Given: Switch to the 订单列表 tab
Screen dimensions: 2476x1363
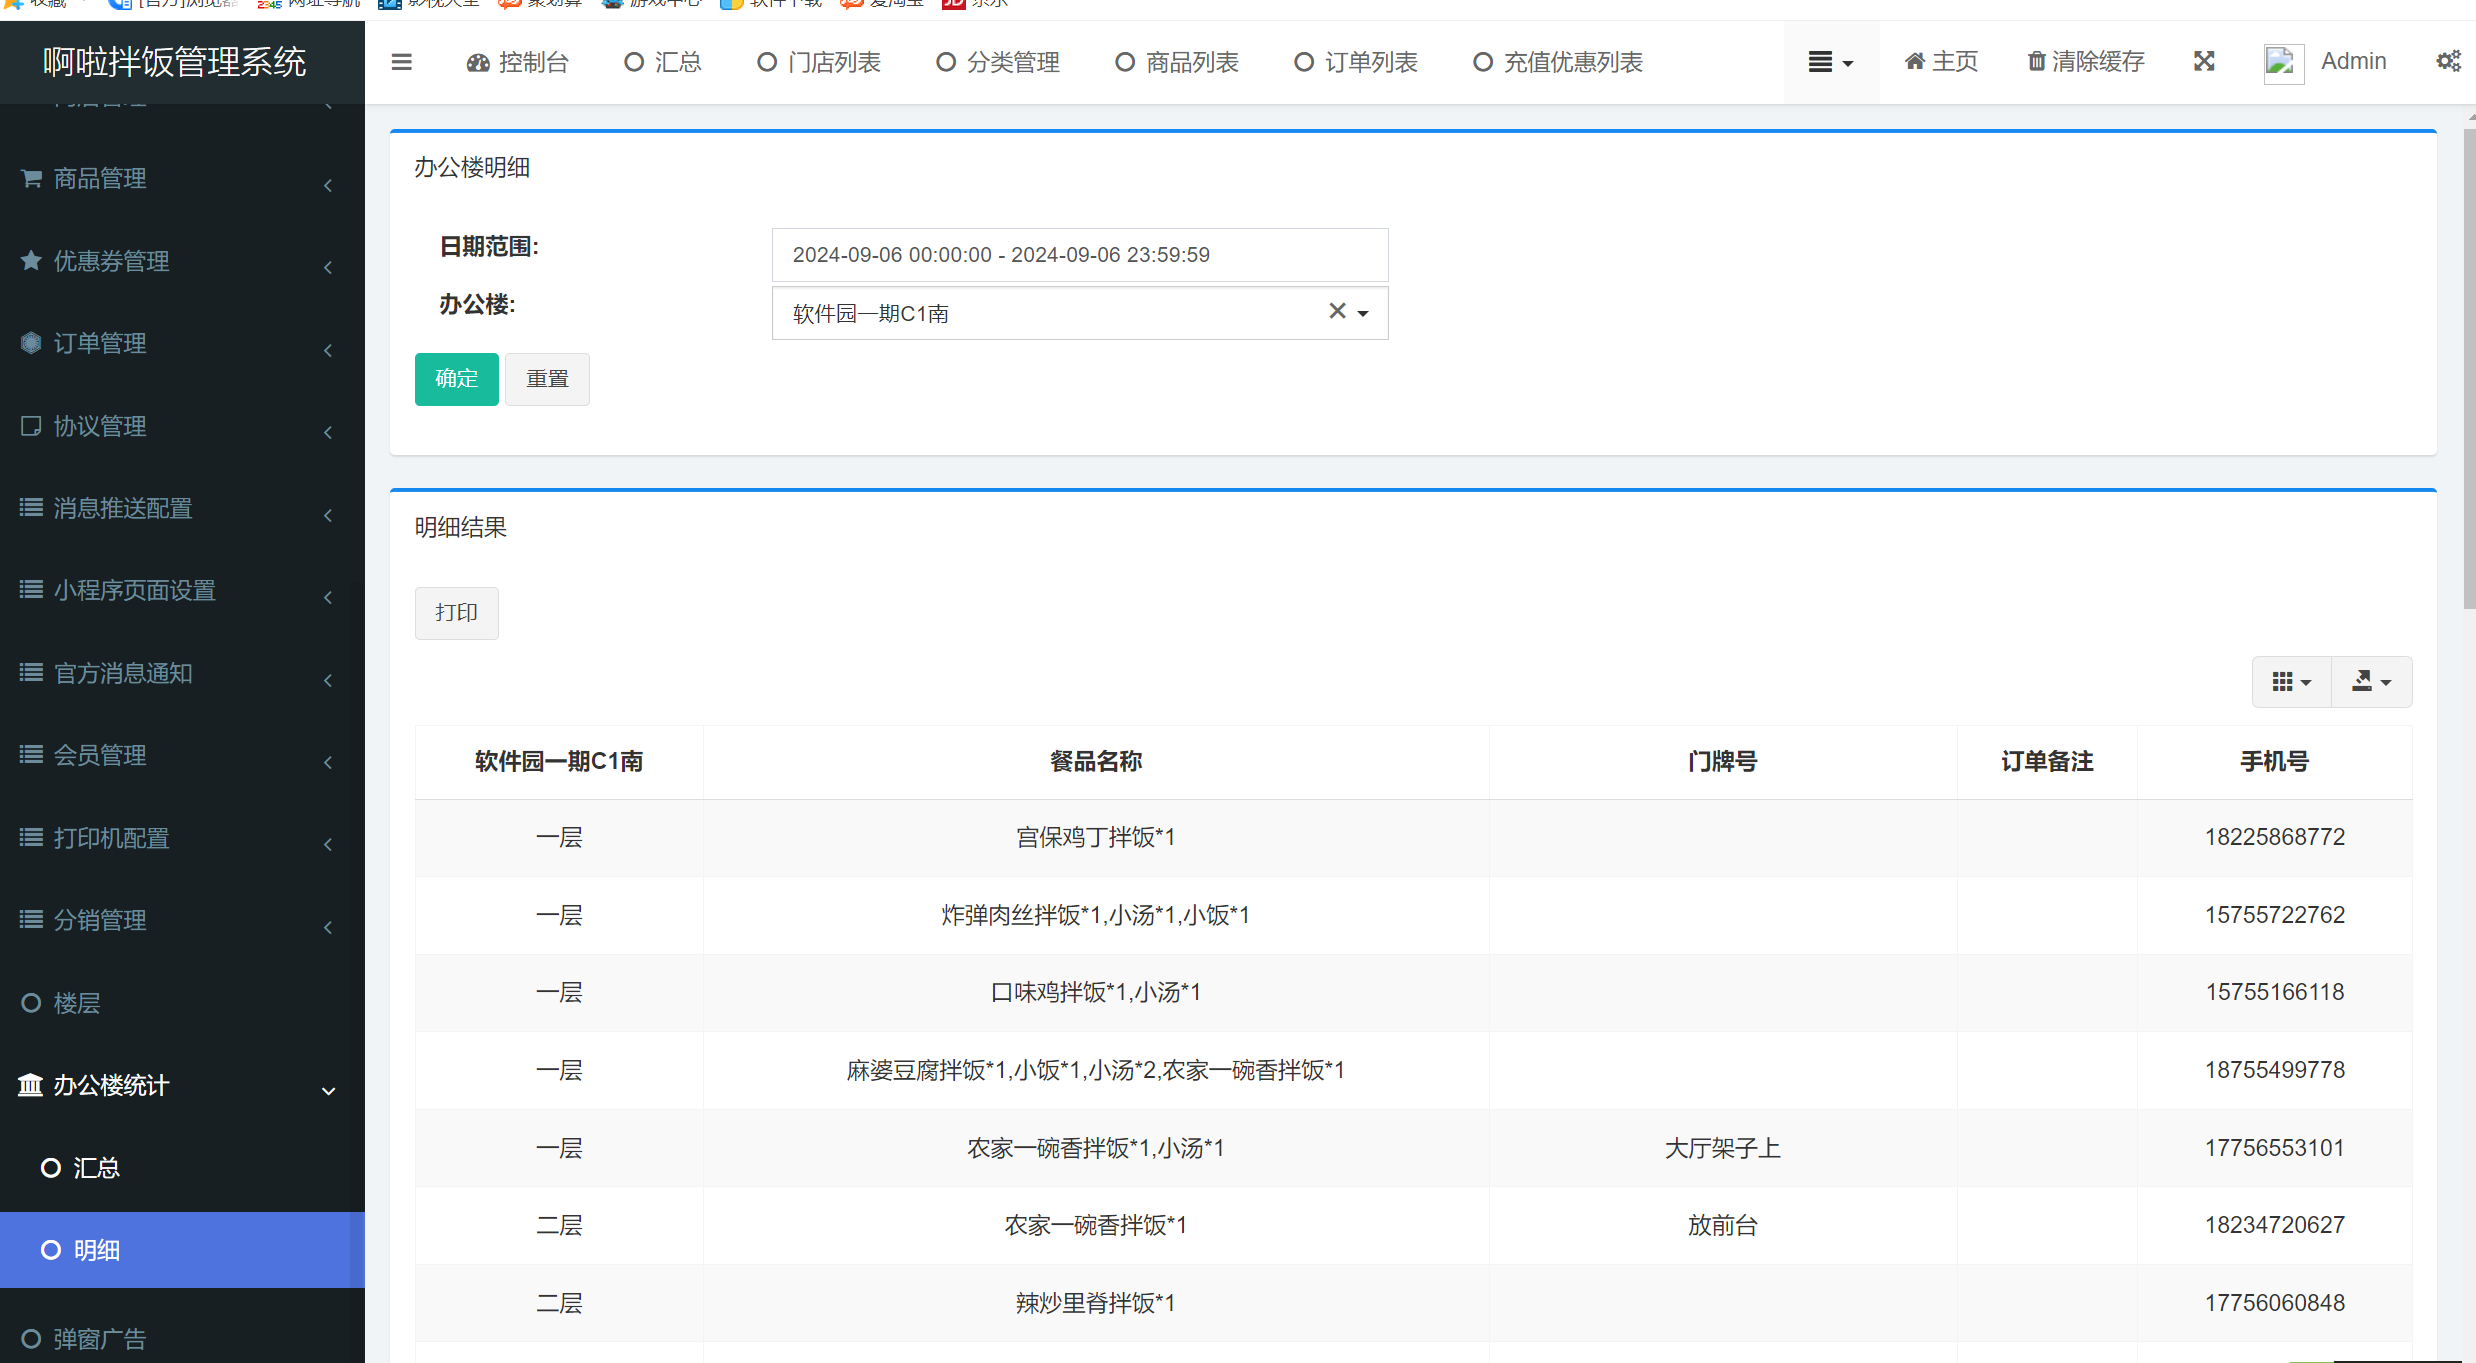Looking at the screenshot, I should pos(1356,62).
